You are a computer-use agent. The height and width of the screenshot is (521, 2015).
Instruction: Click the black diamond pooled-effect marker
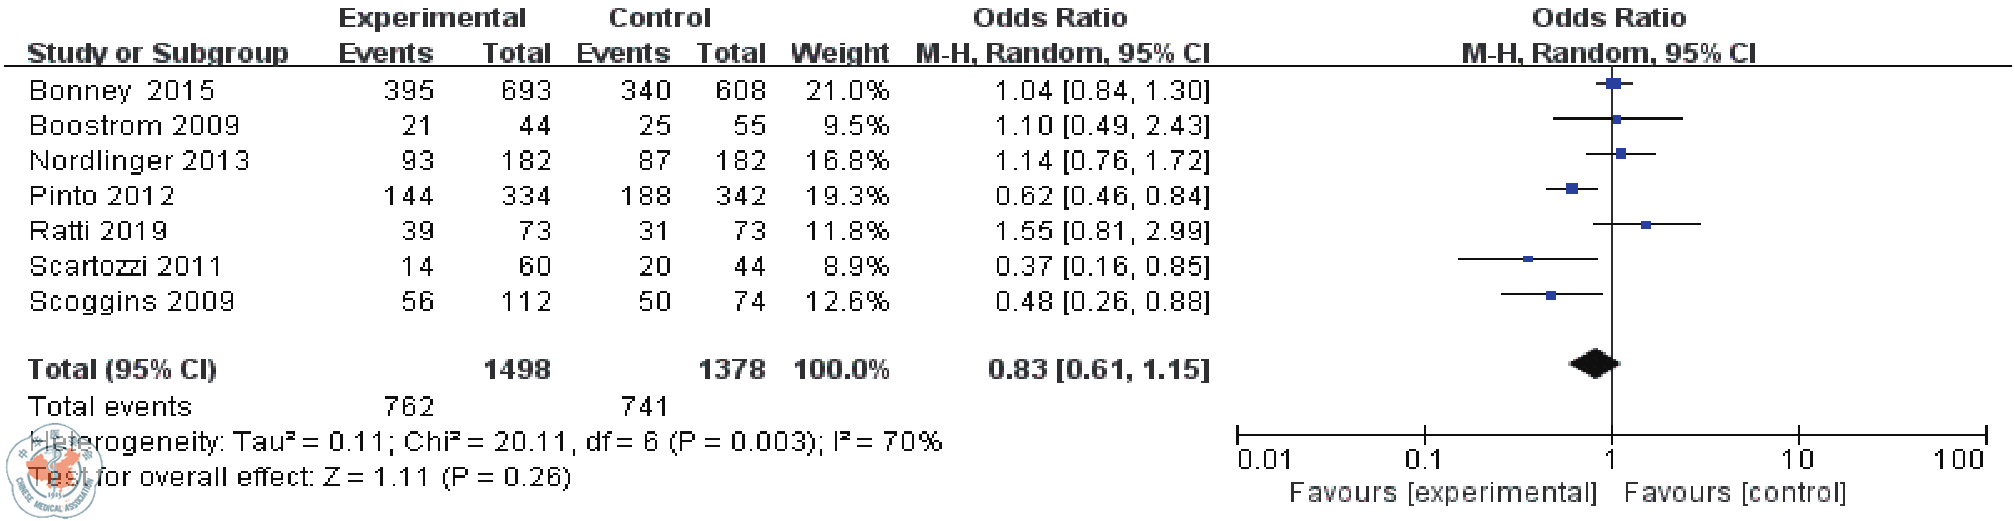(x=1594, y=365)
